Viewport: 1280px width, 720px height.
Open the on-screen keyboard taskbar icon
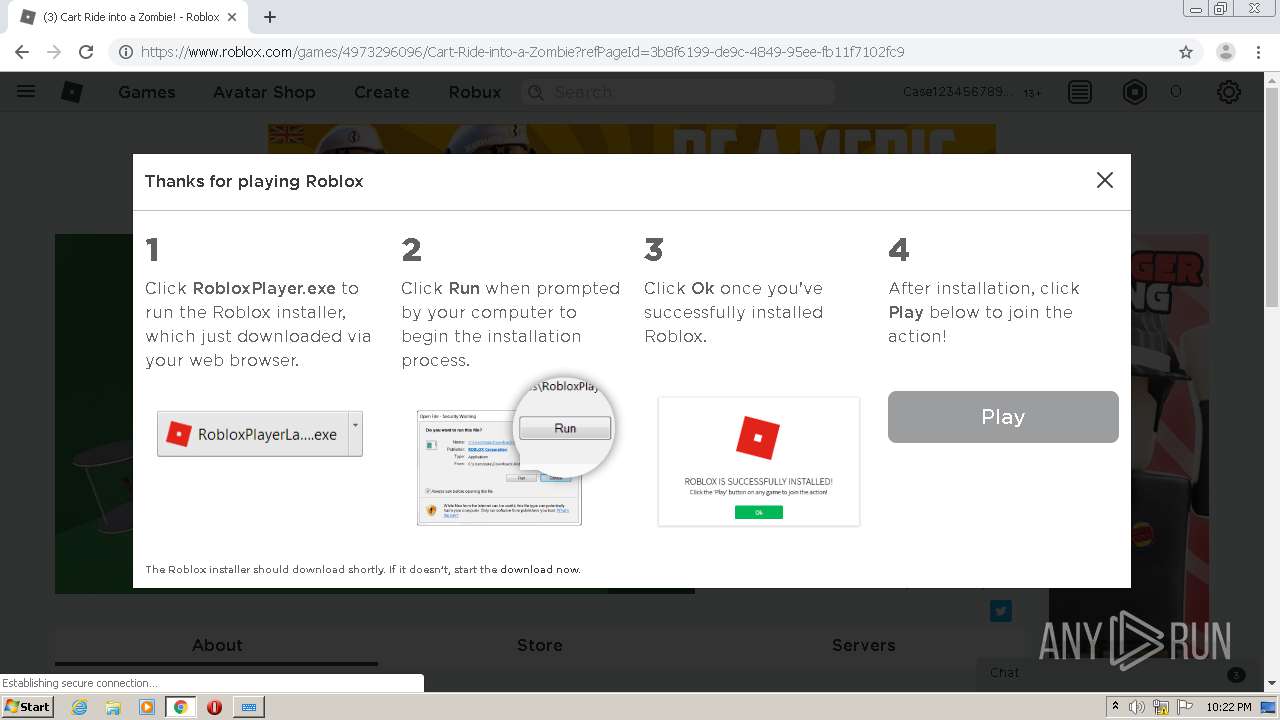[249, 707]
